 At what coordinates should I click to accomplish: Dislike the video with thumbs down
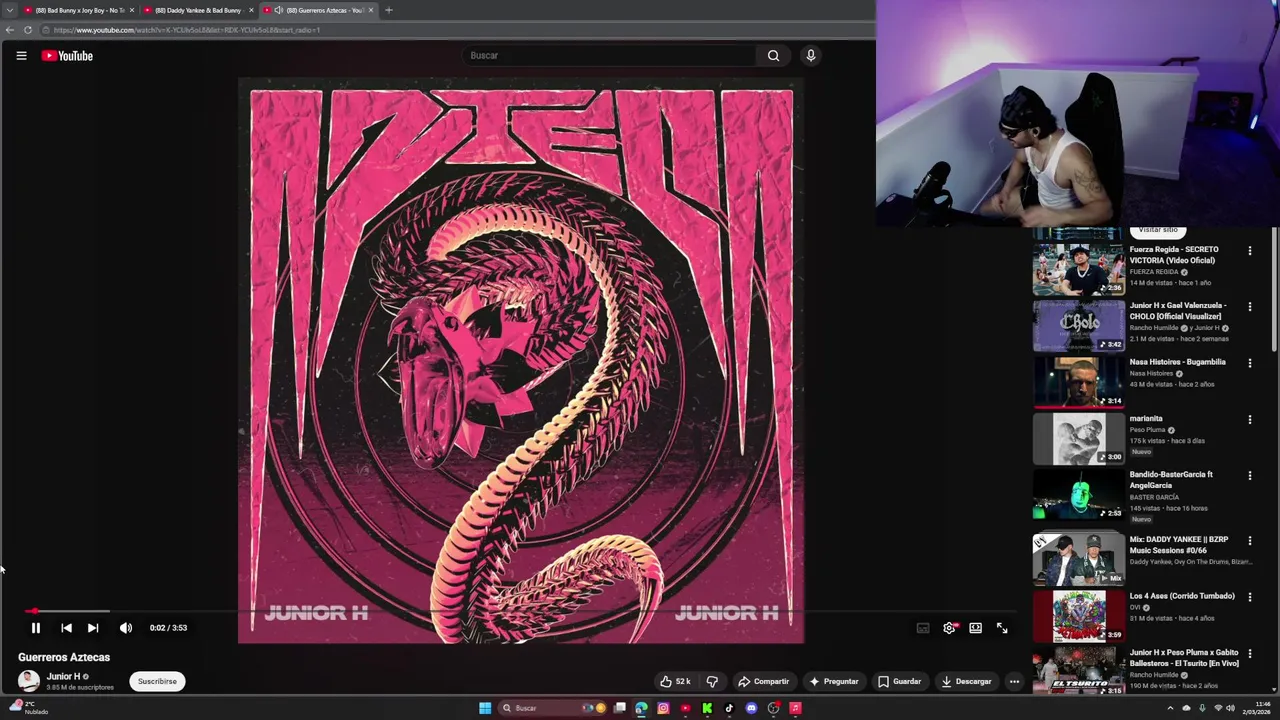(712, 681)
